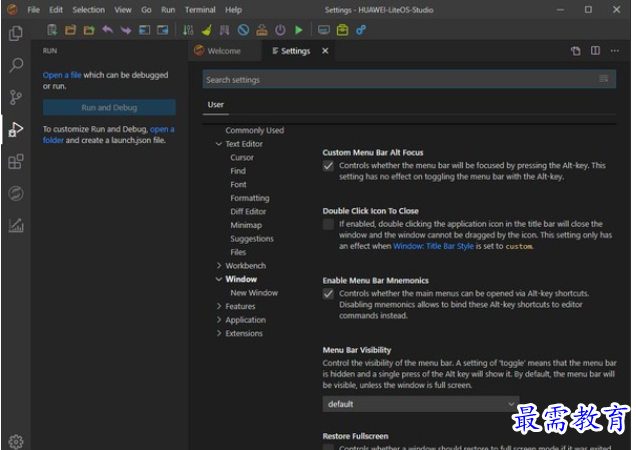Select Diff Editor under Text Editor
The width and height of the screenshot is (636, 450).
coord(248,212)
